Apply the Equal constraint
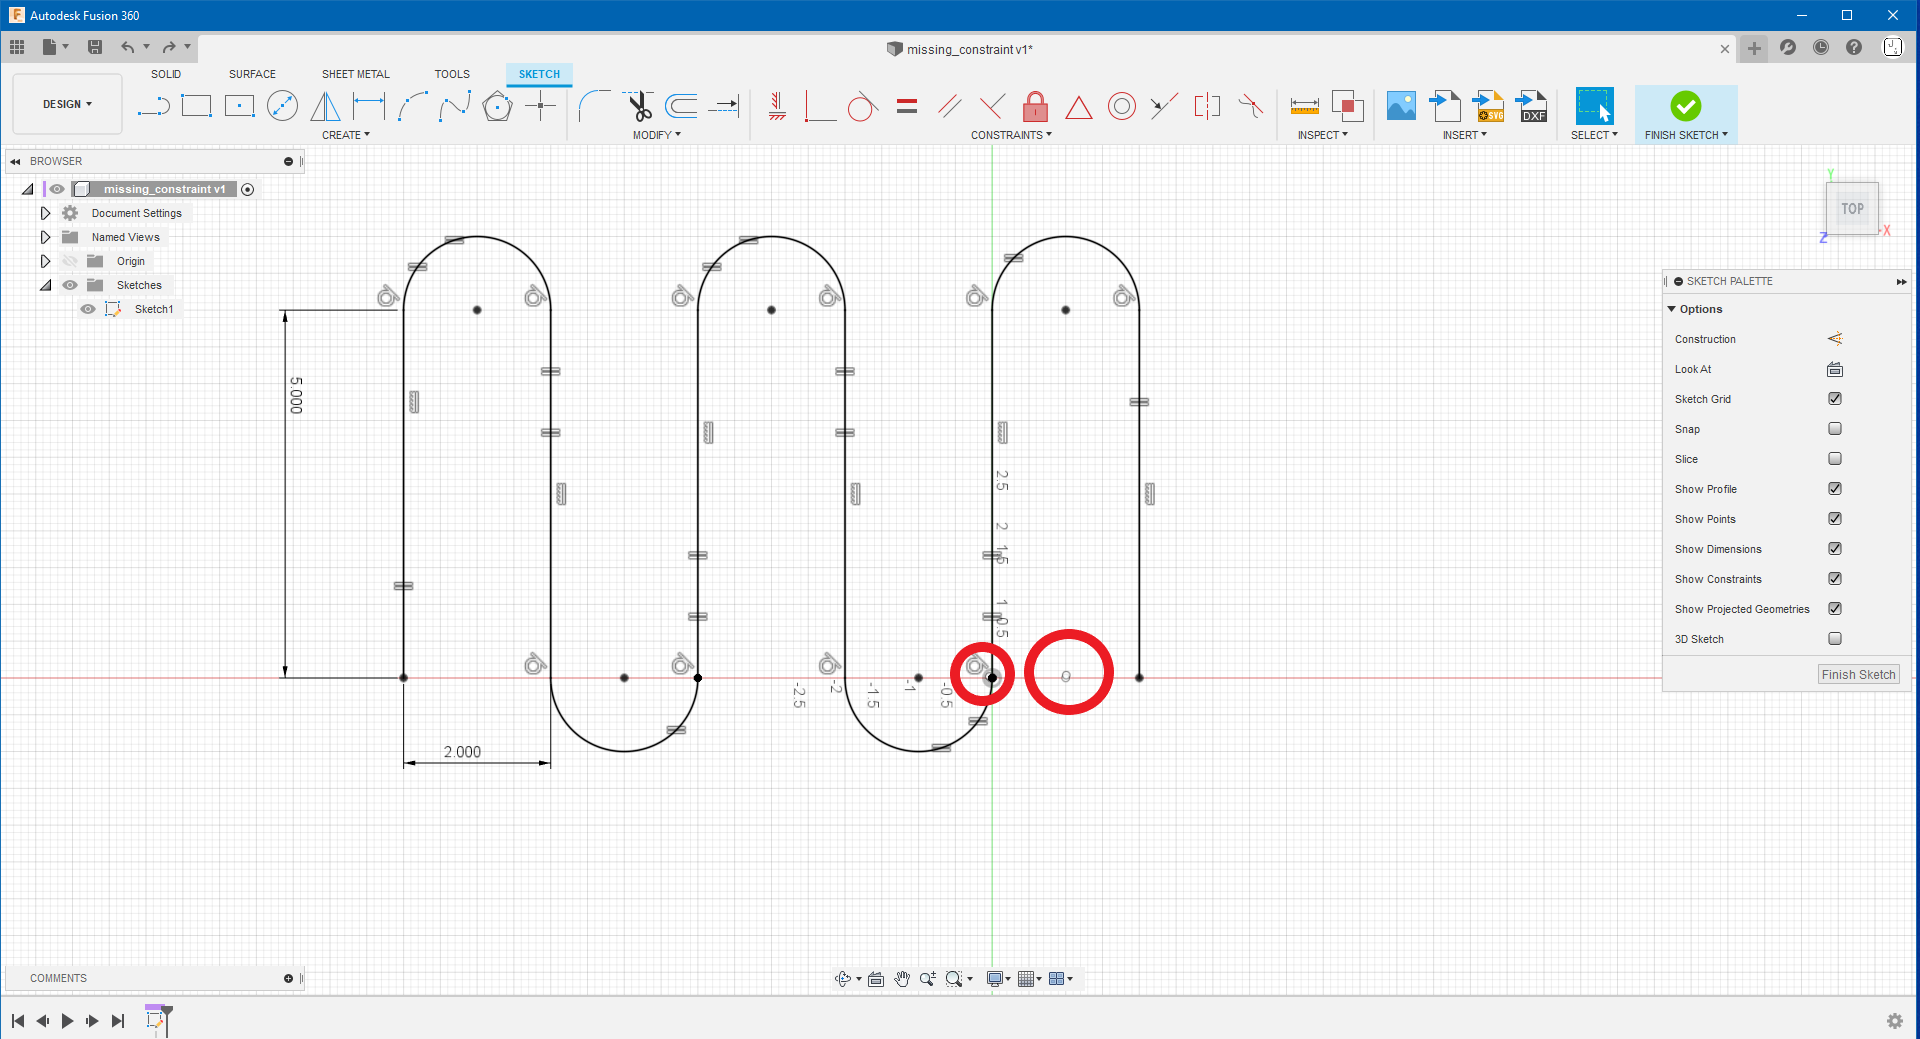The width and height of the screenshot is (1920, 1039). [x=907, y=106]
